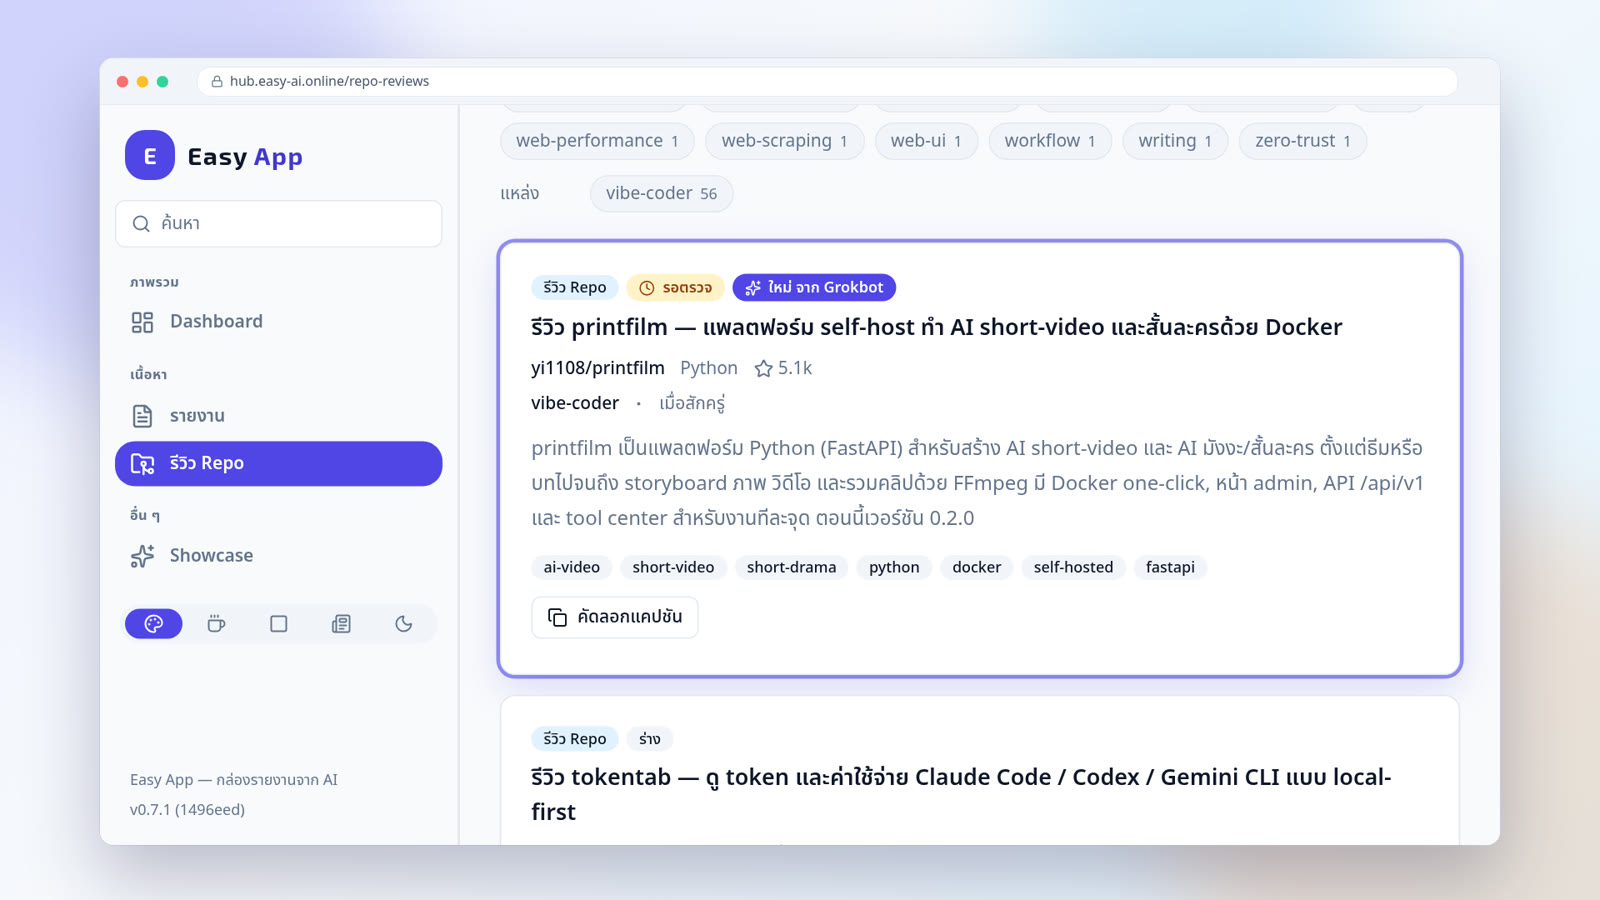
Task: Click the เมื่อสักครู่ timestamp
Action: 692,403
